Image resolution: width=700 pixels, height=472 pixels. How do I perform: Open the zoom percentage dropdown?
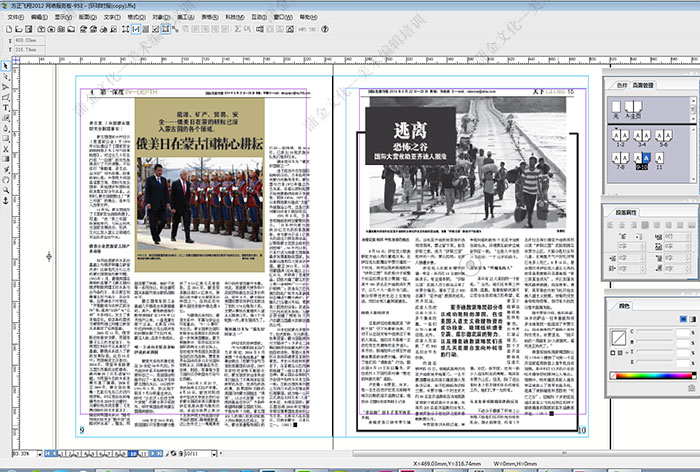pyautogui.click(x=39, y=454)
